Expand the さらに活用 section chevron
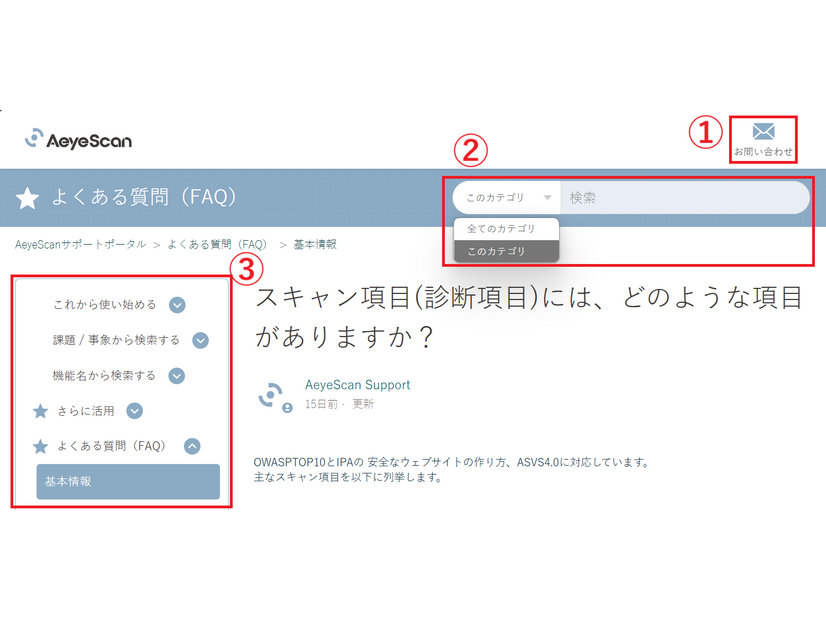This screenshot has height=620, width=826. [135, 411]
